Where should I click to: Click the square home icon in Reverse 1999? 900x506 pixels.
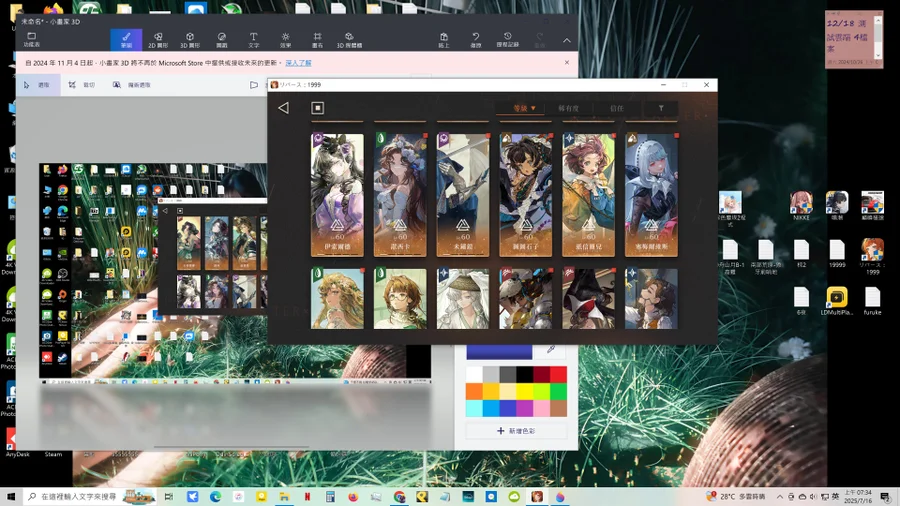(x=317, y=108)
